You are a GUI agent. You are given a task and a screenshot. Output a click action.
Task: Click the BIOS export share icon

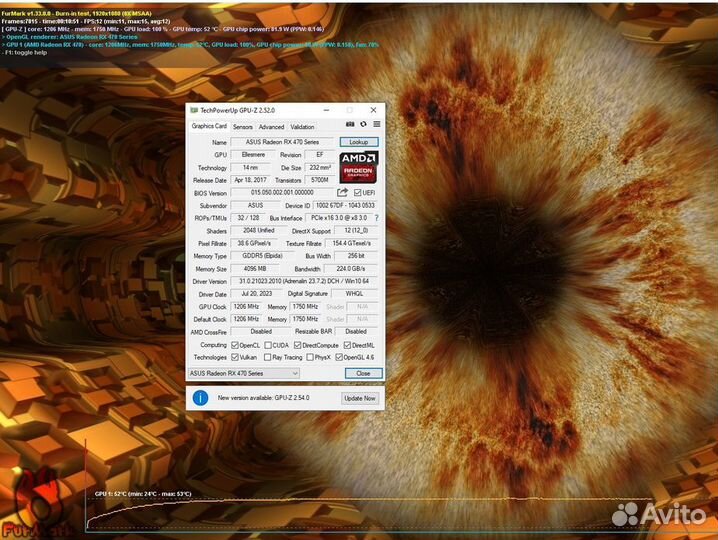[x=342, y=192]
